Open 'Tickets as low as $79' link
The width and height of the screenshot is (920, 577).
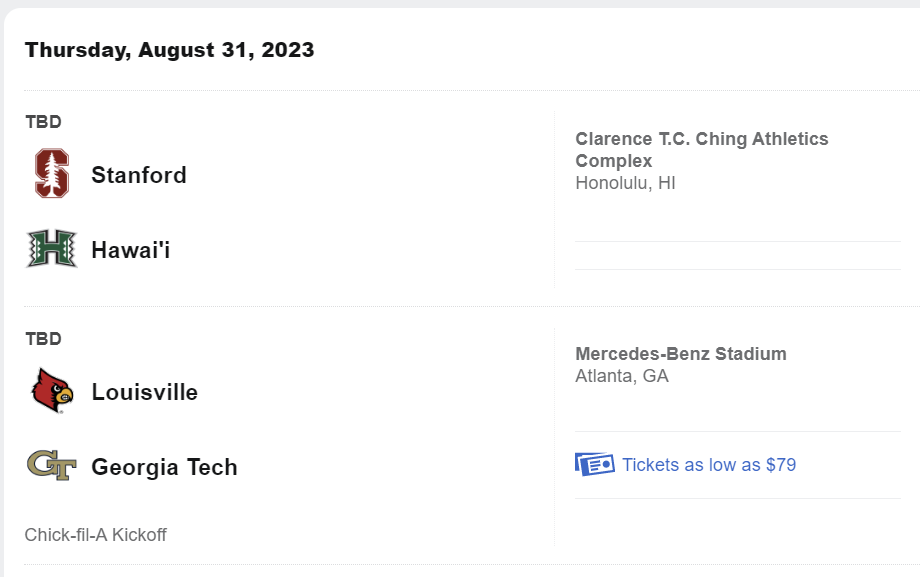709,465
